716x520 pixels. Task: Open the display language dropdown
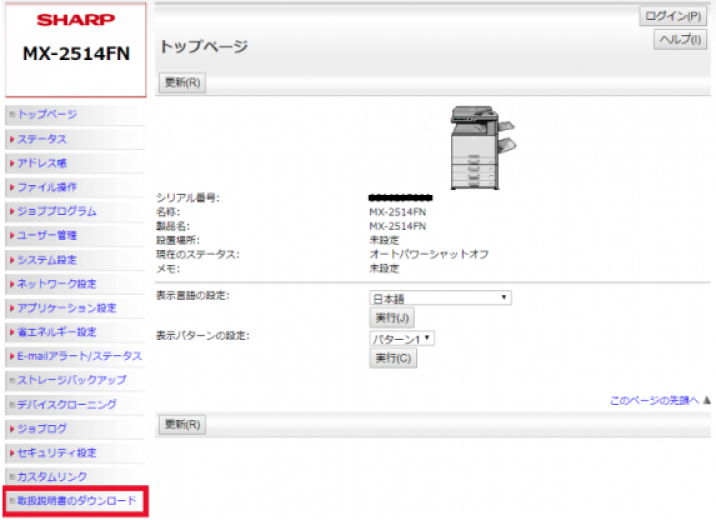(x=440, y=298)
